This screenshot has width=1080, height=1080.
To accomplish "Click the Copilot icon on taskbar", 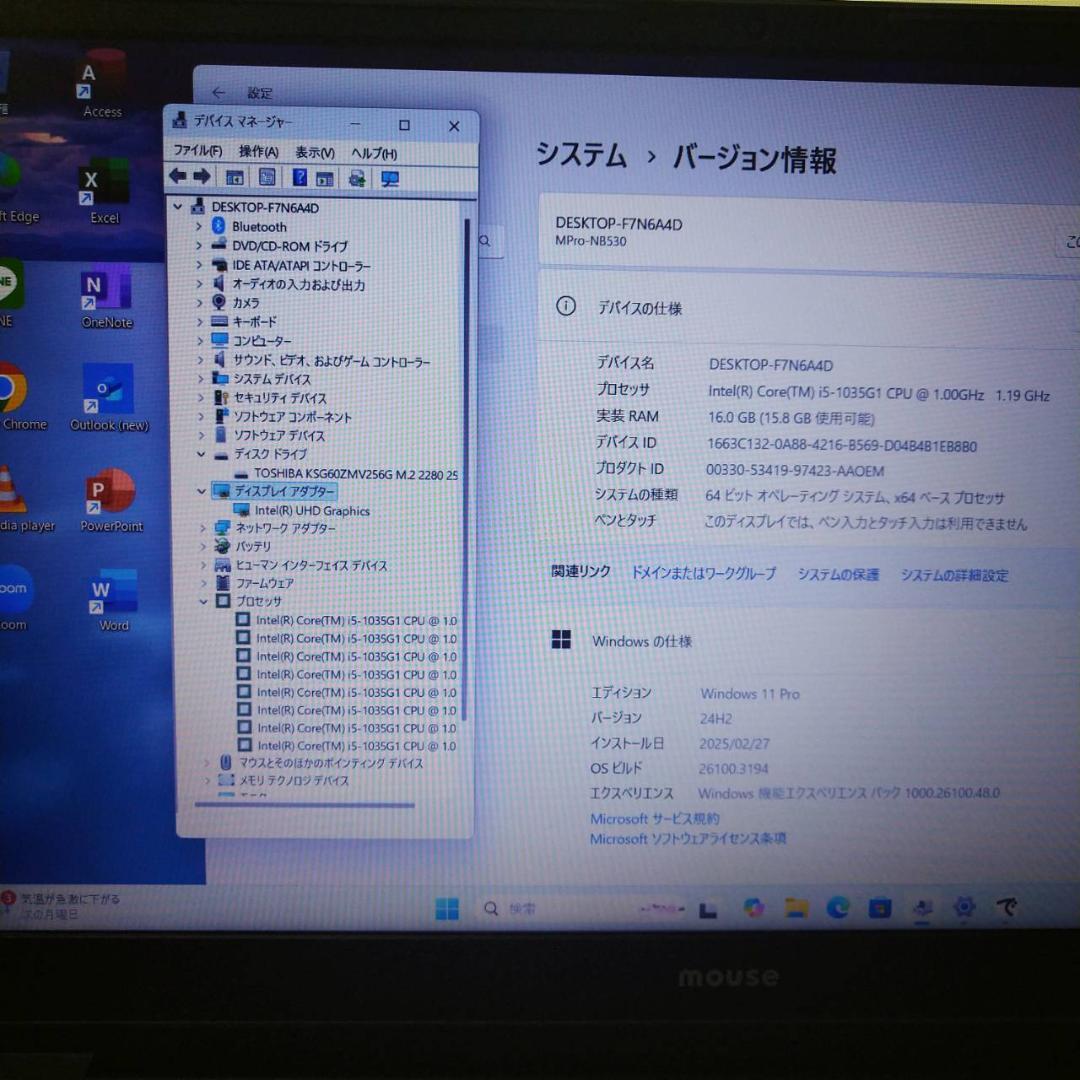I will pos(754,908).
